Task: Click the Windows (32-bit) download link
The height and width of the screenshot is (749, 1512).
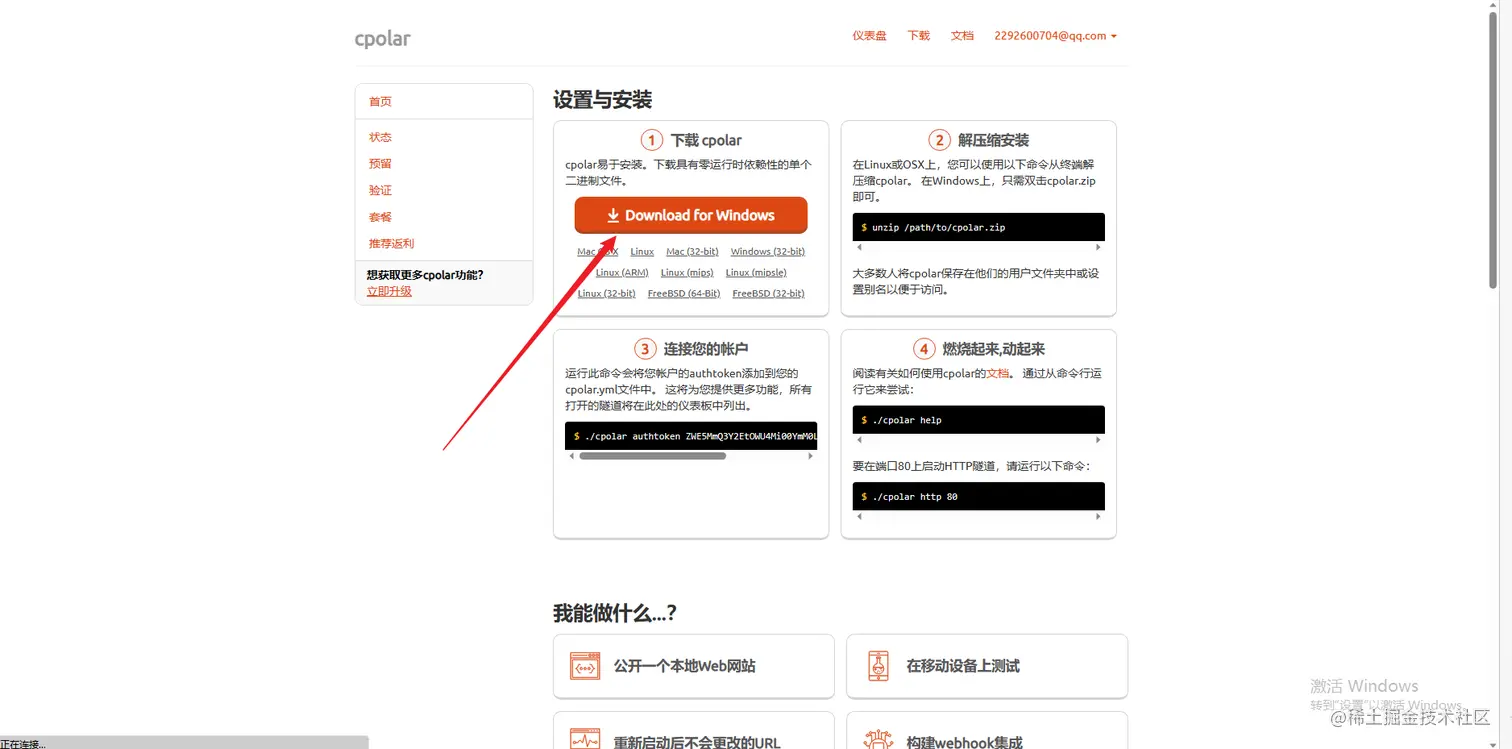Action: [x=768, y=251]
